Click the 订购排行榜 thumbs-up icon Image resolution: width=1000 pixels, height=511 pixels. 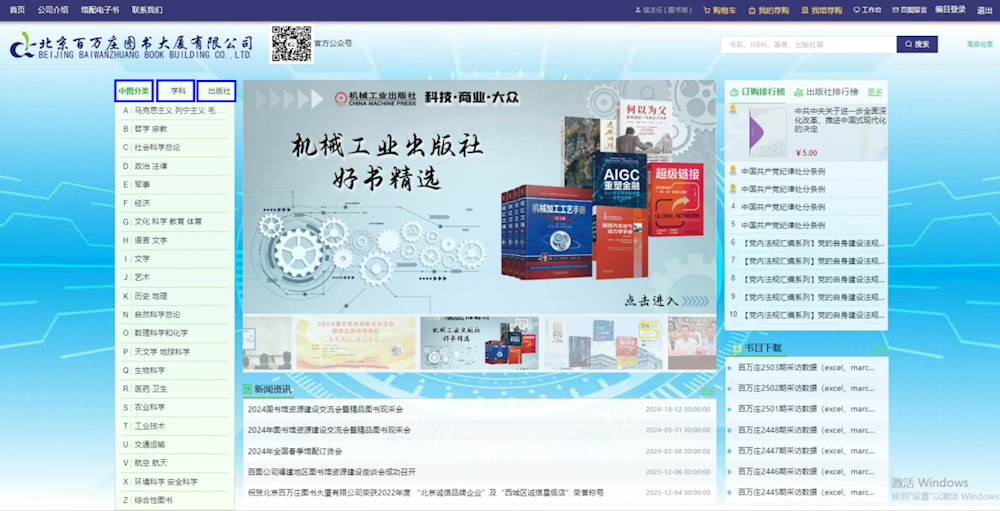click(x=734, y=92)
